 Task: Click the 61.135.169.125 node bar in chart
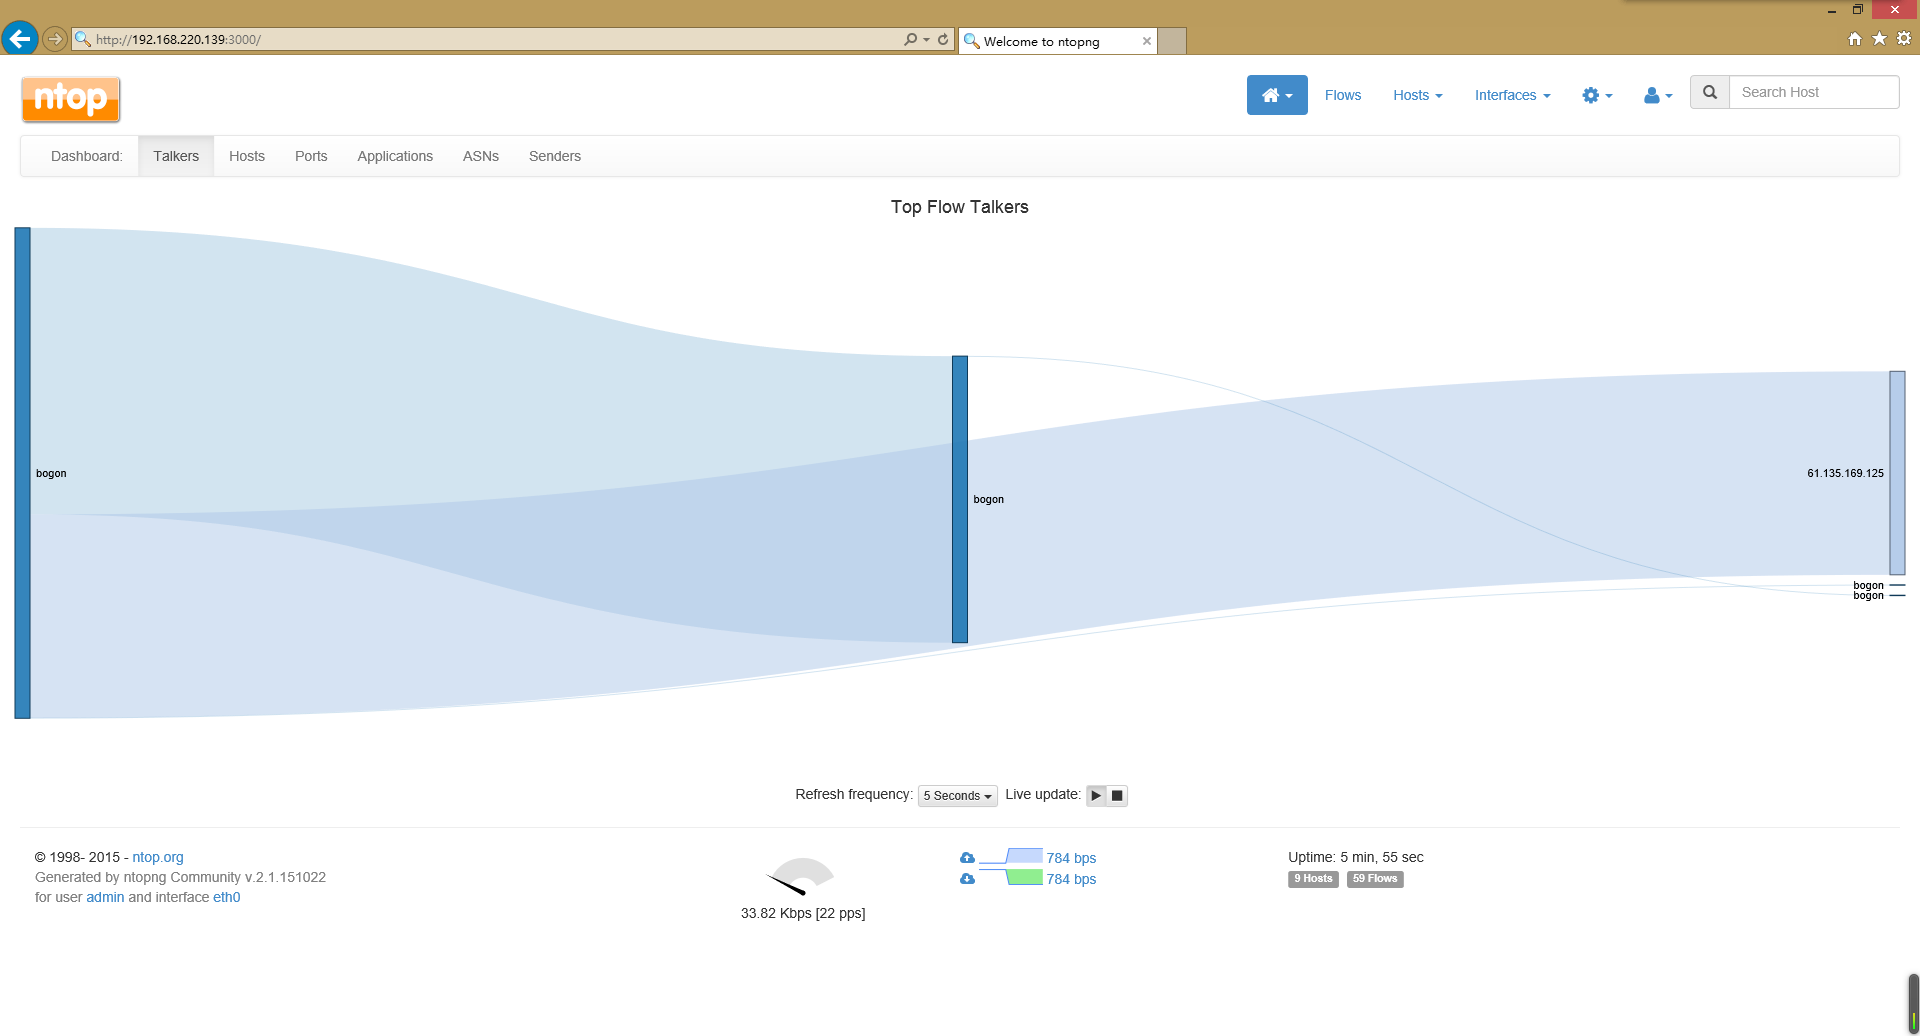point(1896,472)
